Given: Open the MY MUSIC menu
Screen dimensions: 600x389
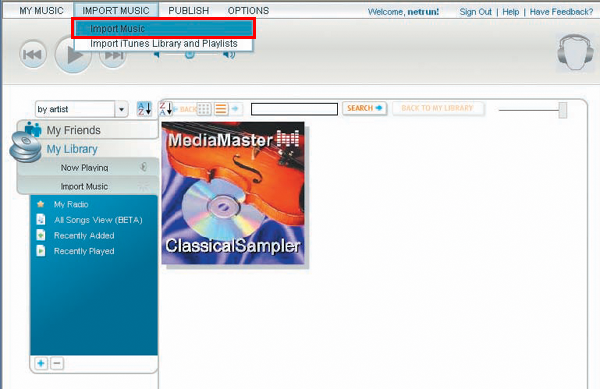Looking at the screenshot, I should pos(41,11).
